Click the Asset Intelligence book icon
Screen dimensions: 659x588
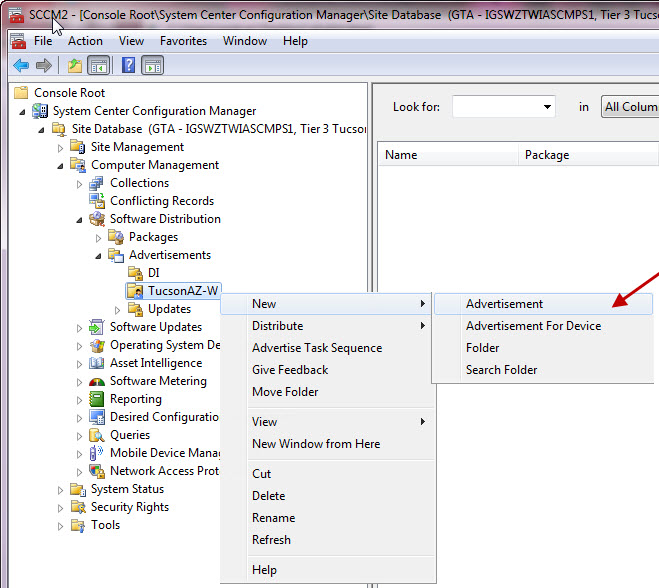pos(97,363)
